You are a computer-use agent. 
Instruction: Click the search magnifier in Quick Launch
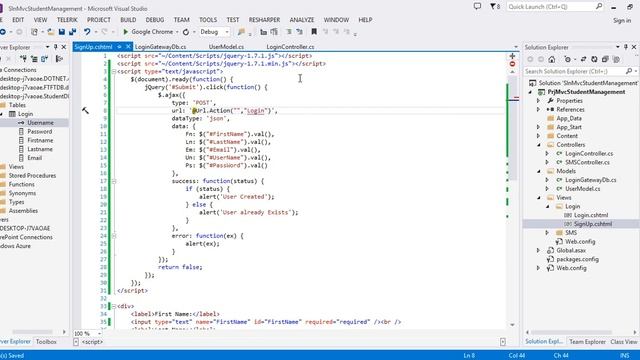pyautogui.click(x=599, y=6)
